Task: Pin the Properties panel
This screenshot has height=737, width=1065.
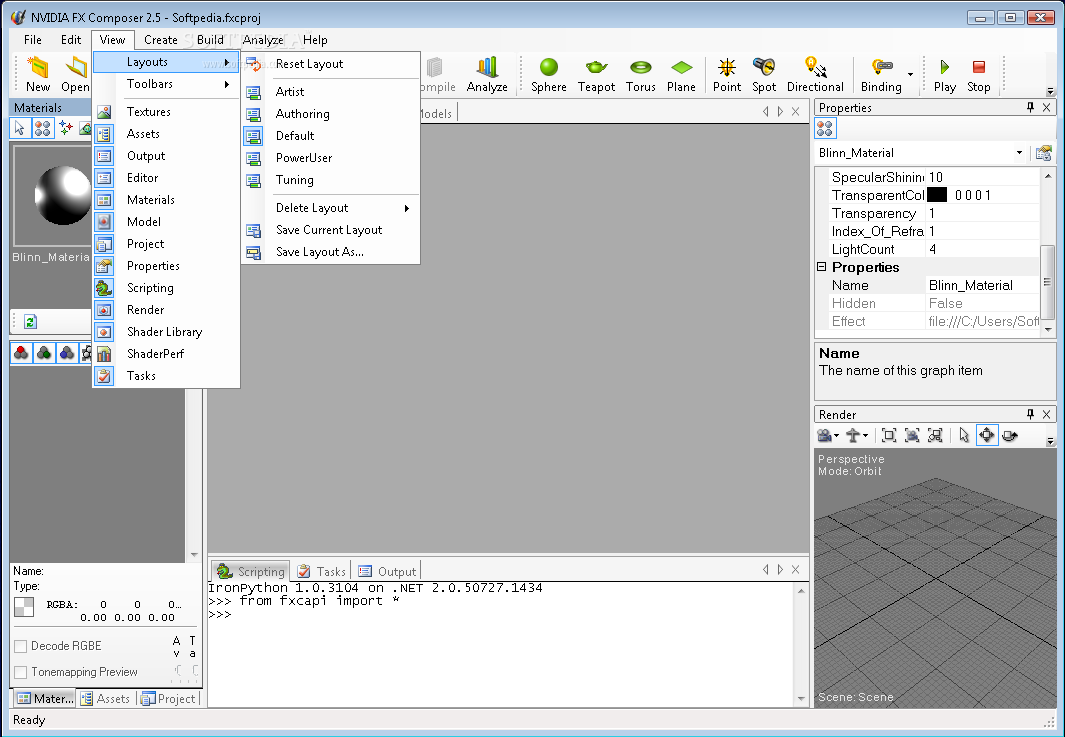Action: coord(1030,107)
